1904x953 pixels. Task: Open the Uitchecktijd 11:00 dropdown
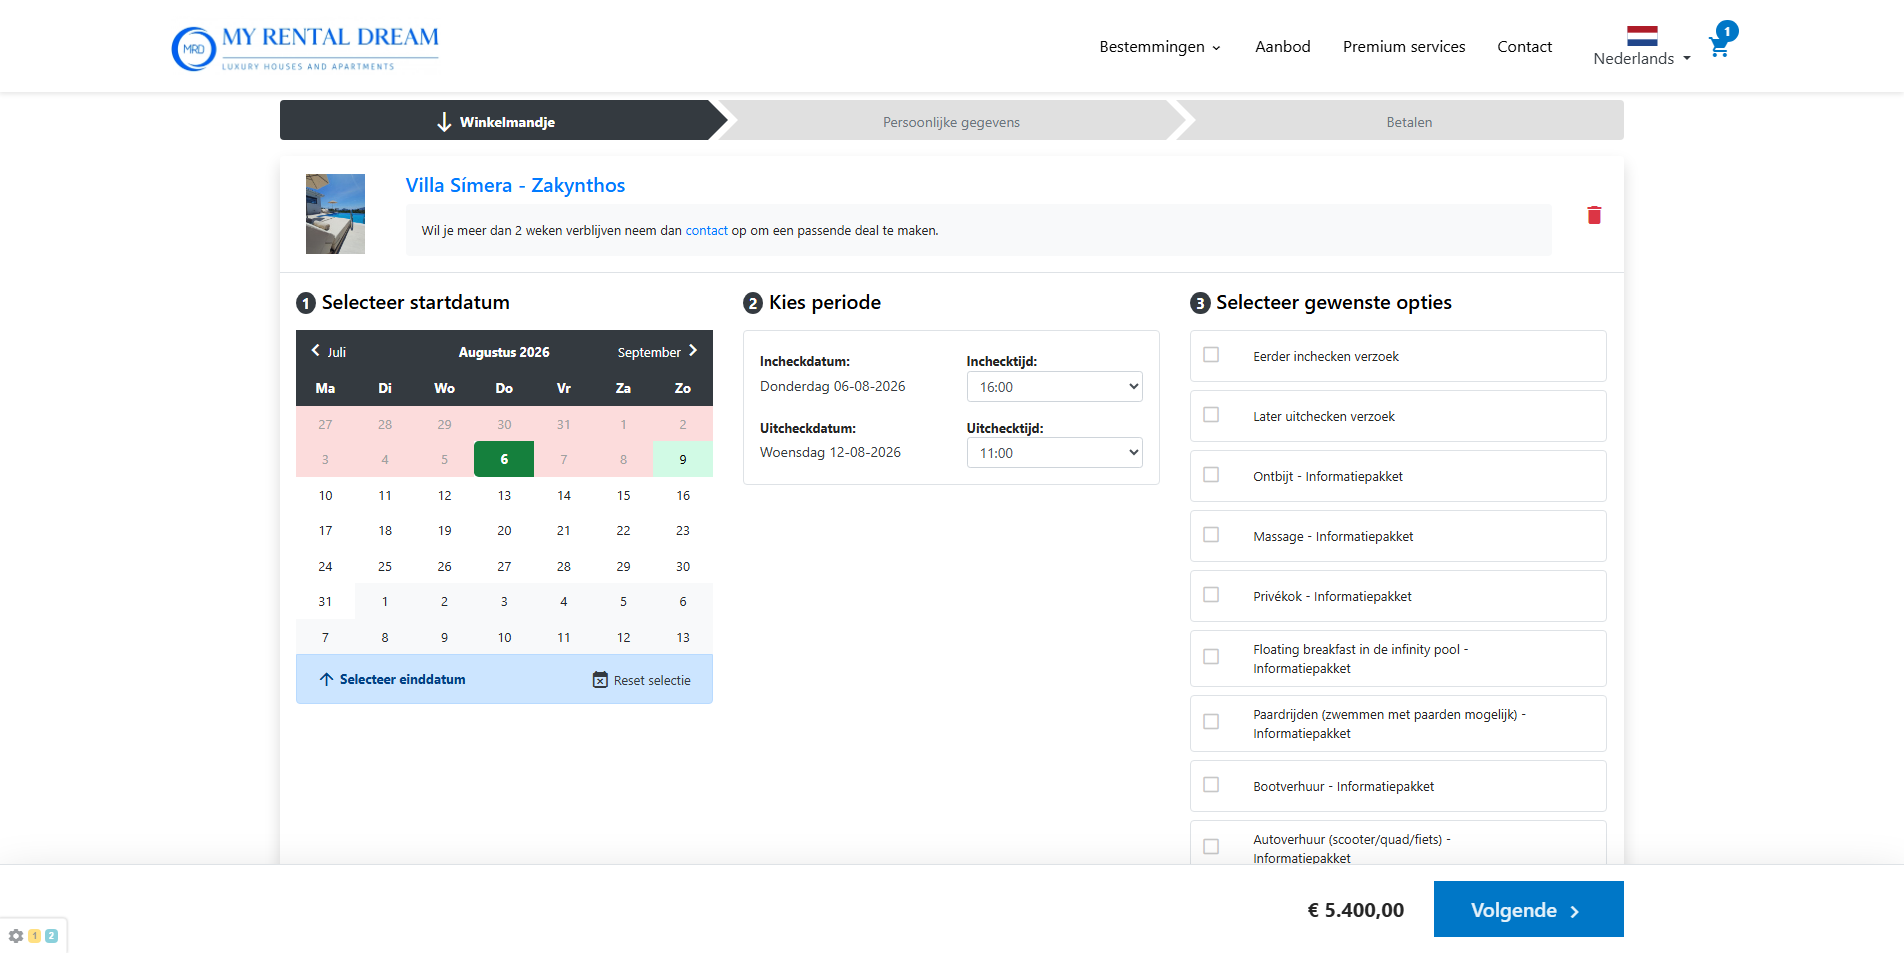(x=1054, y=453)
